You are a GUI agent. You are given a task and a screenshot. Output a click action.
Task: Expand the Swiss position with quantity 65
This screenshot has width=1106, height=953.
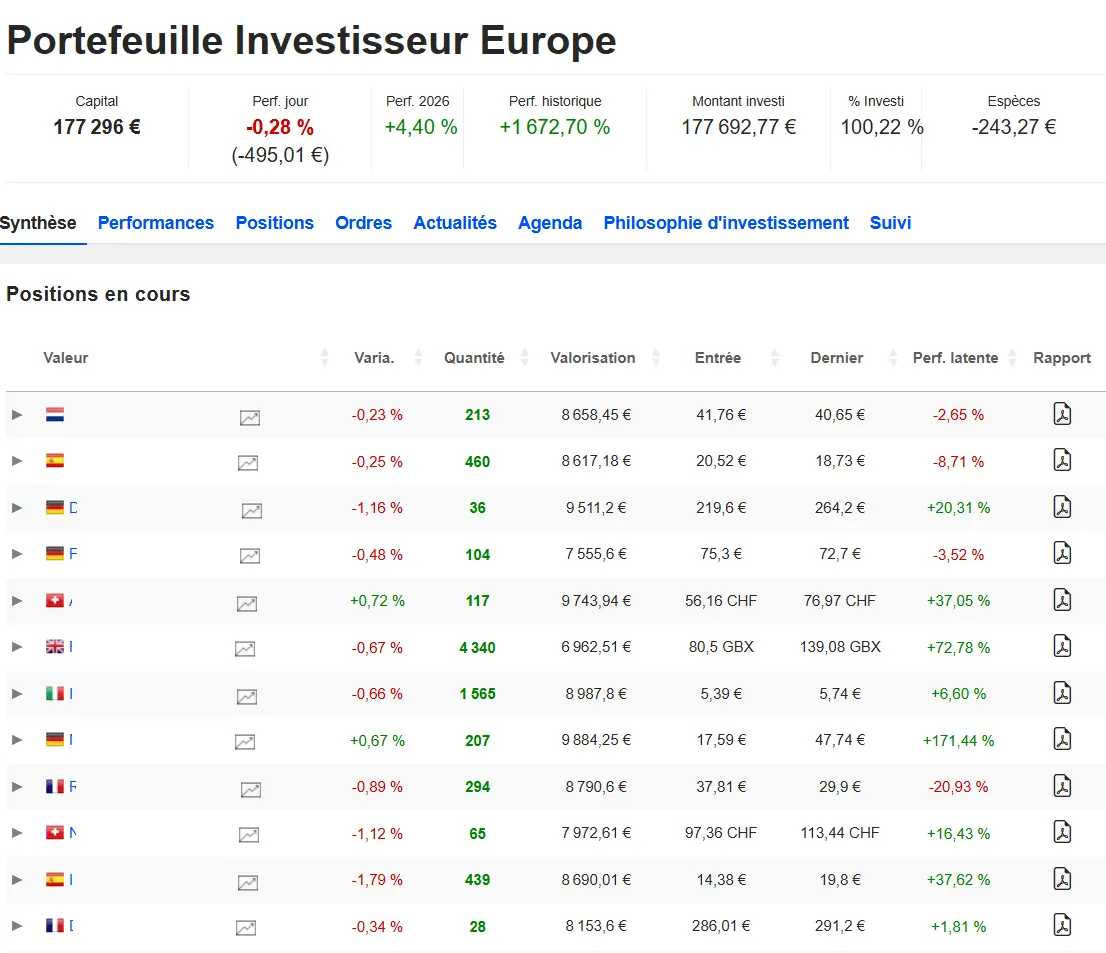point(17,833)
